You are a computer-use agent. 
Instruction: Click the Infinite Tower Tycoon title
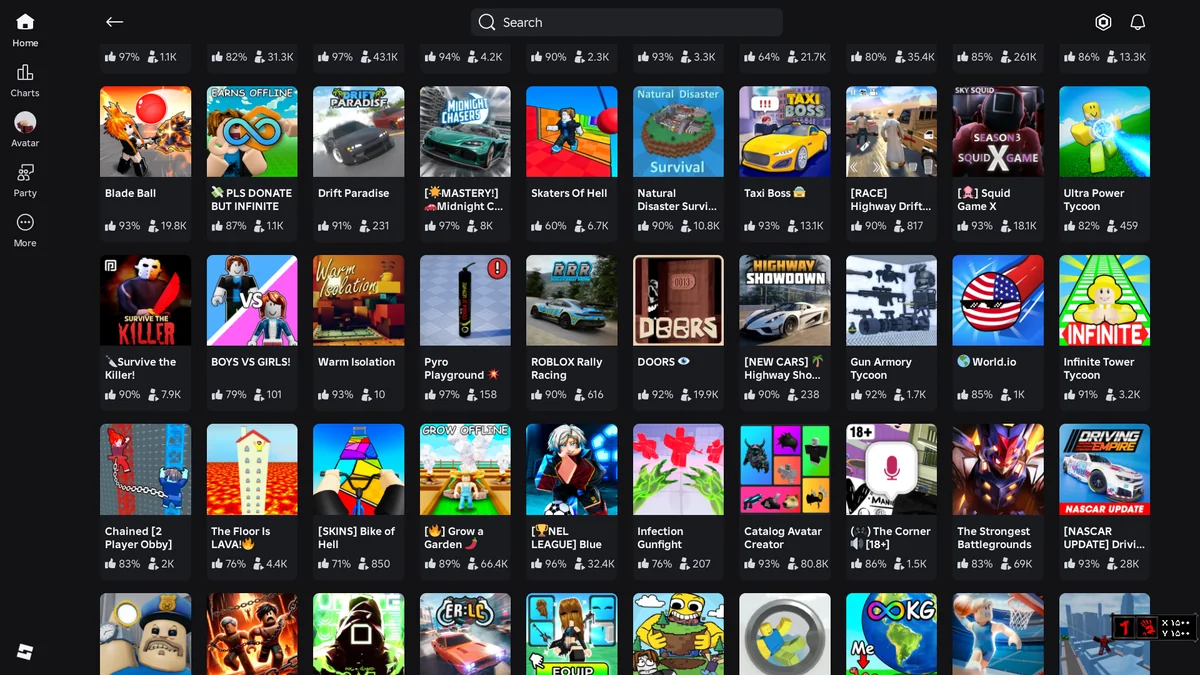1099,369
